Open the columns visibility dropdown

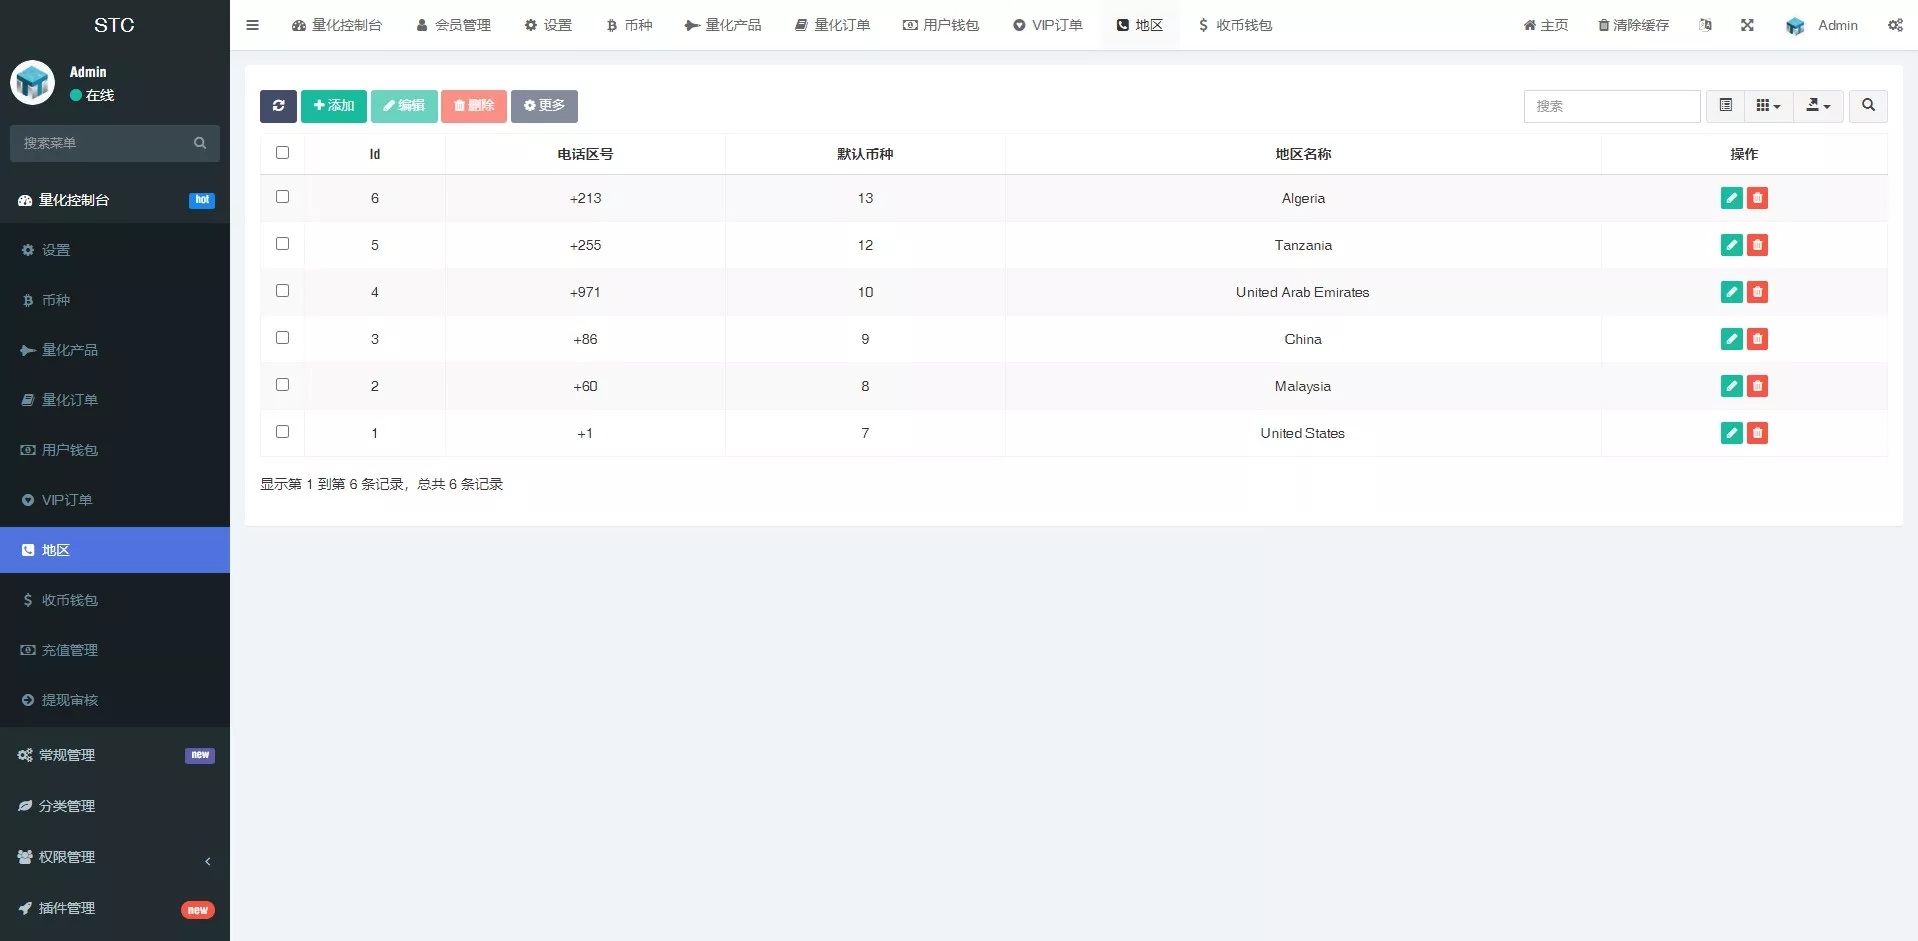(1768, 105)
